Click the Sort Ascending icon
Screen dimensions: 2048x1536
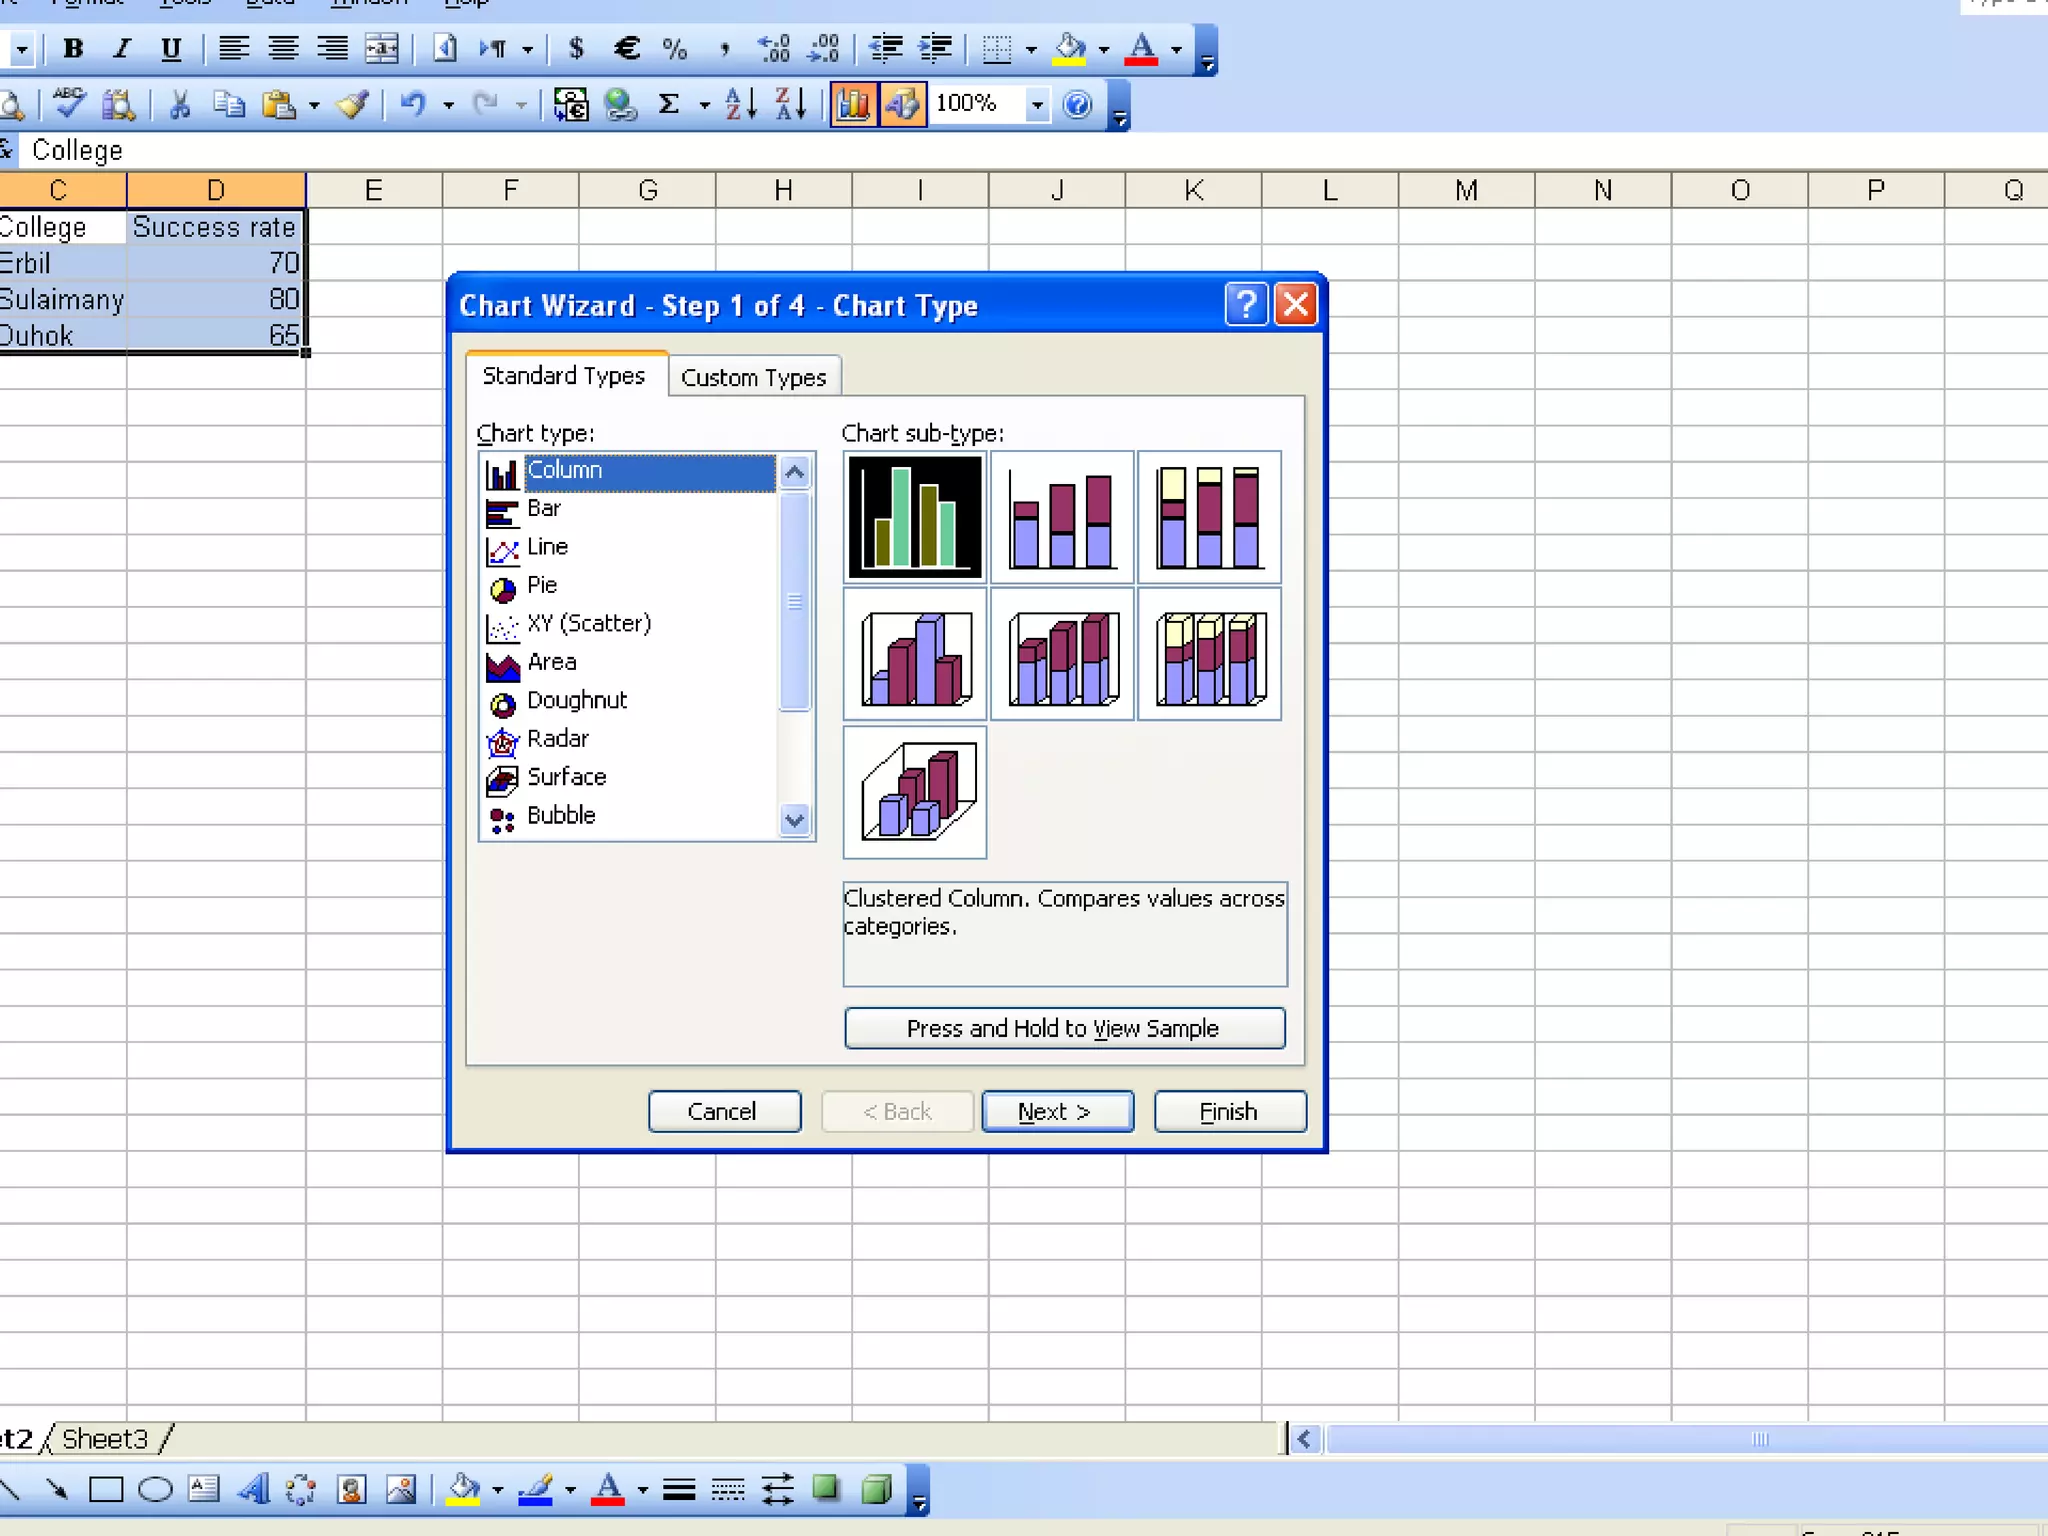tap(741, 104)
